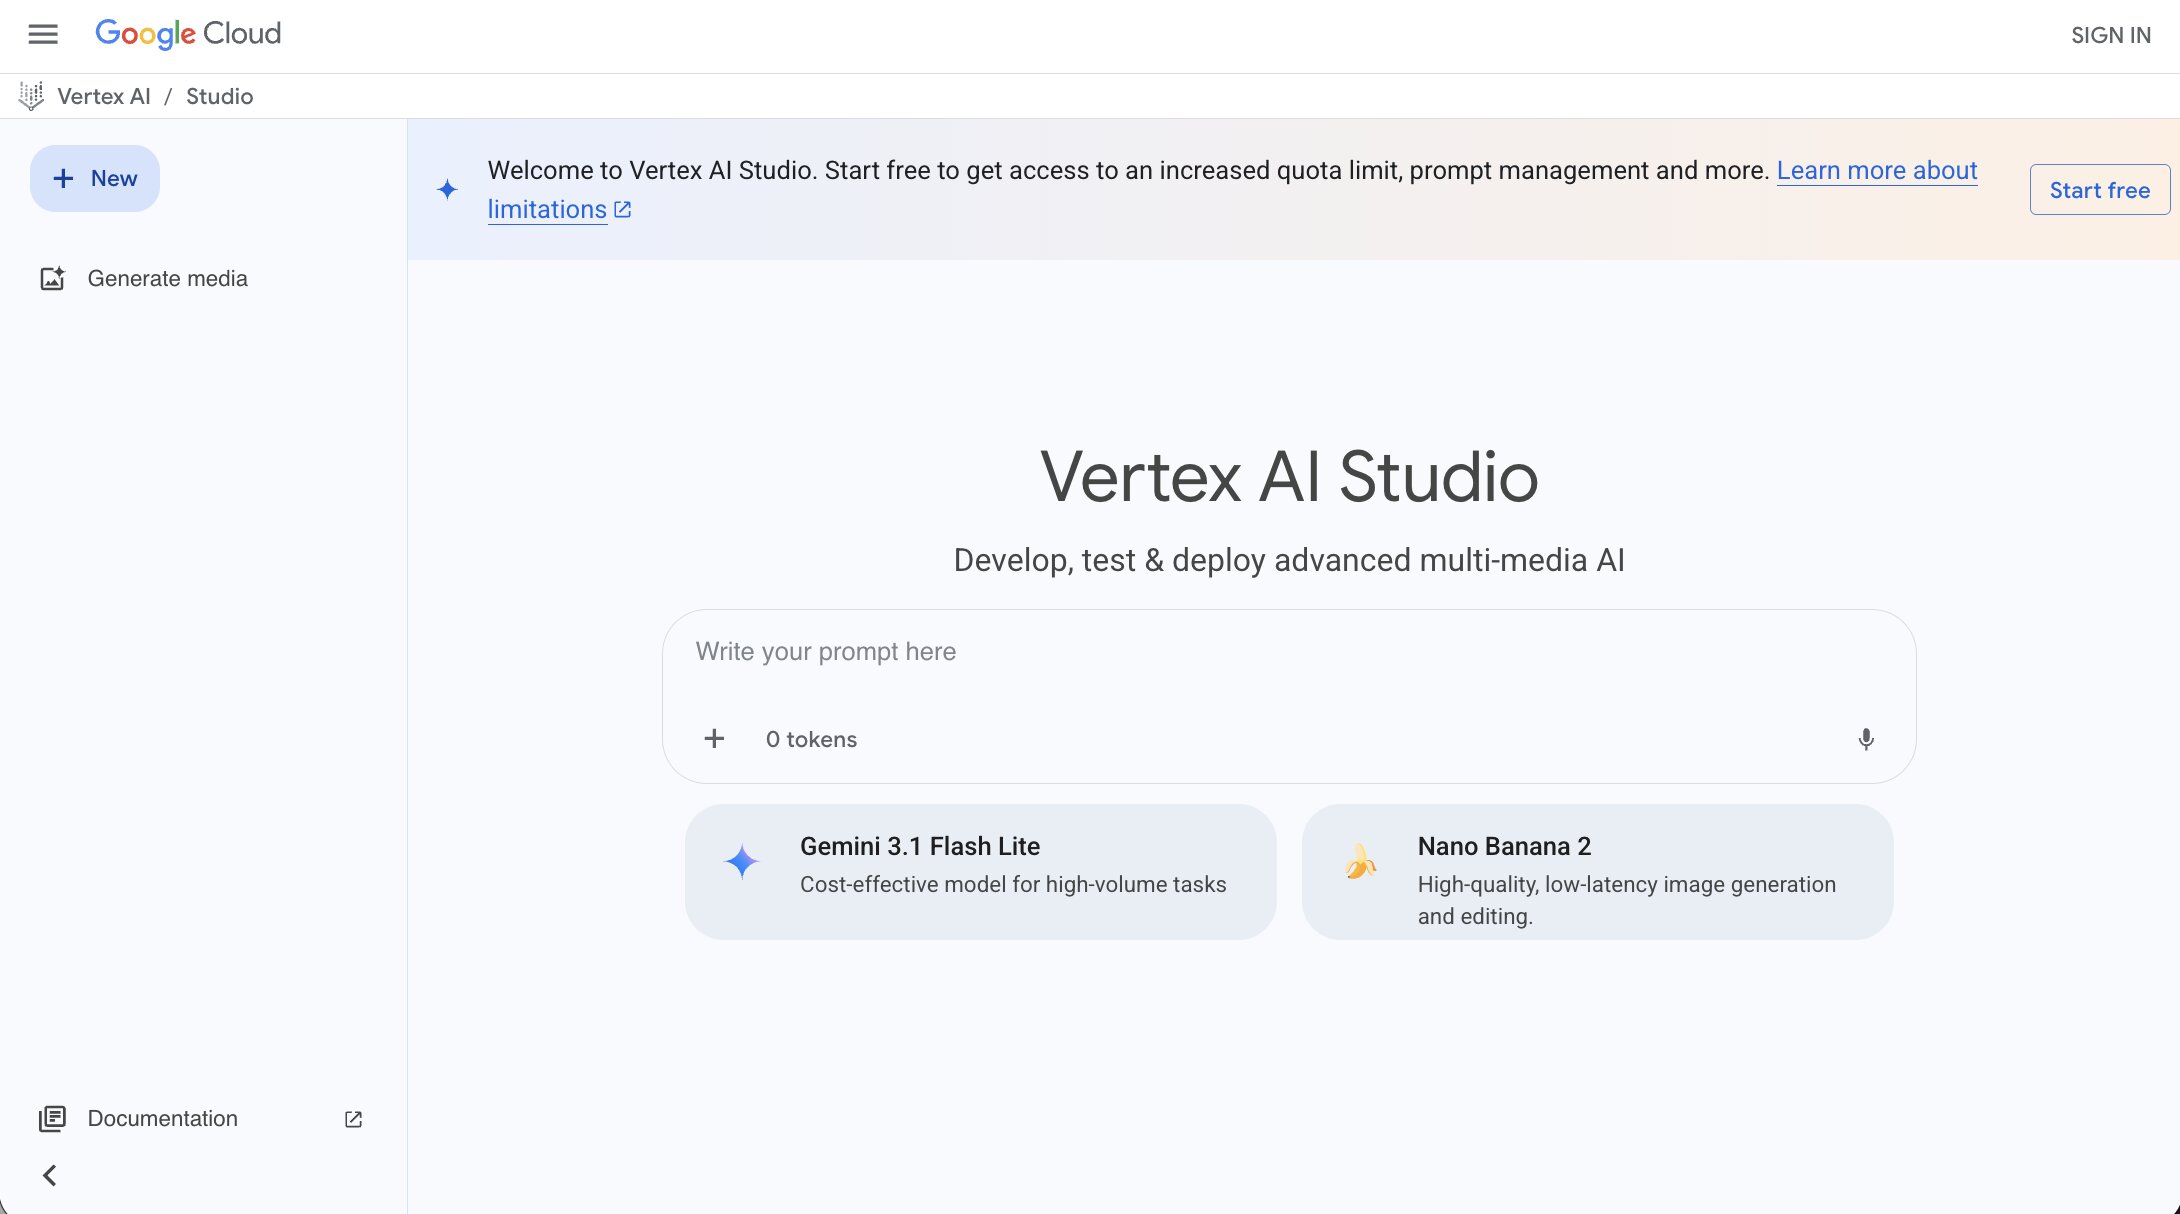The height and width of the screenshot is (1214, 2180).
Task: Click SIGN IN at the top right
Action: [x=2110, y=35]
